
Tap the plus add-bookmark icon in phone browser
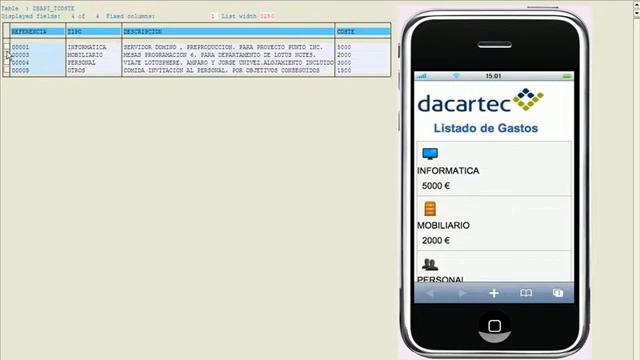pyautogui.click(x=494, y=293)
